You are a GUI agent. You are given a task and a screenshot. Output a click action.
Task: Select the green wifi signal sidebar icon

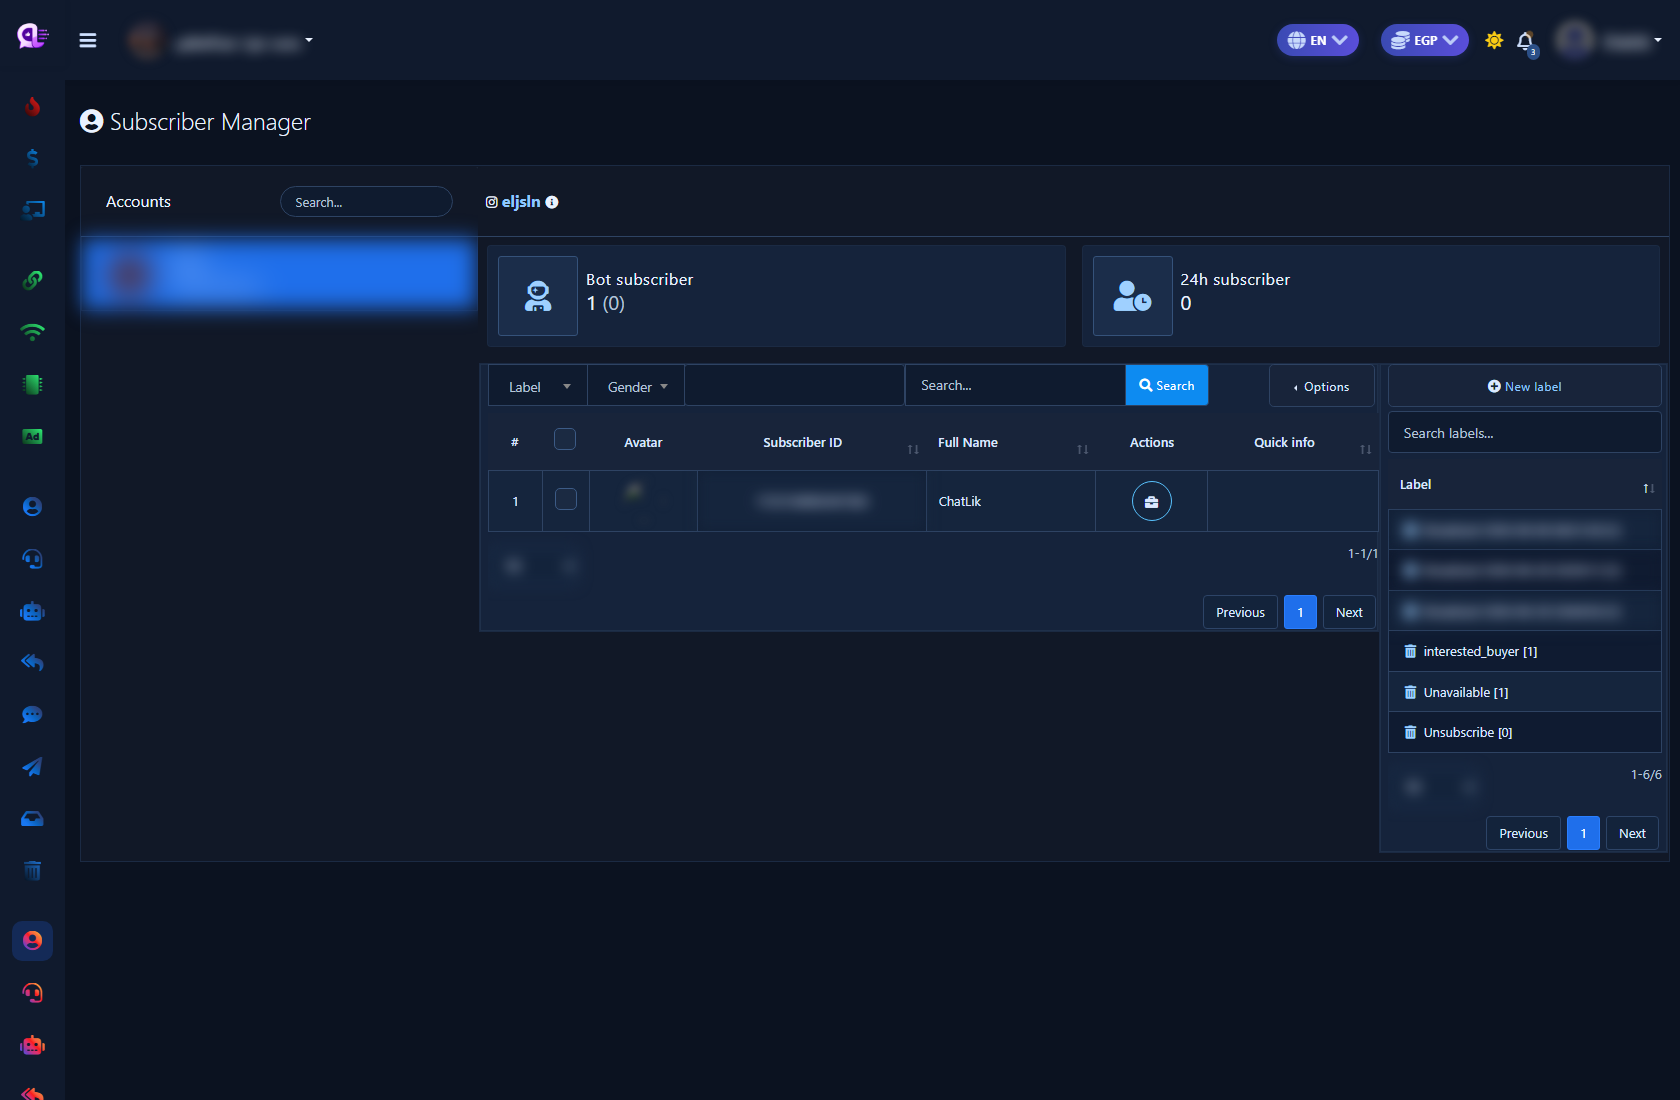point(32,332)
